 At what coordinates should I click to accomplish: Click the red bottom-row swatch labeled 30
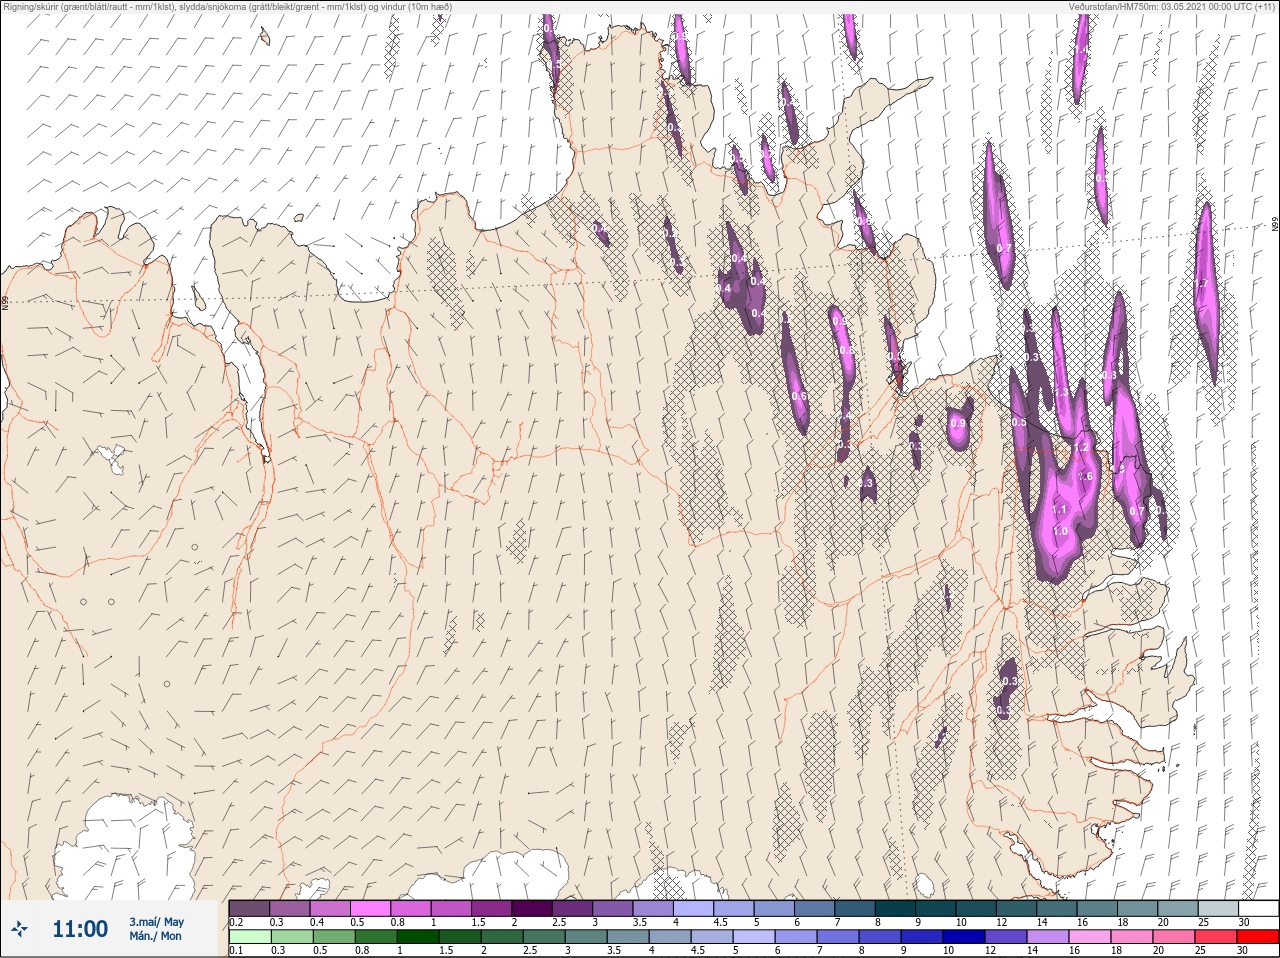1258,937
